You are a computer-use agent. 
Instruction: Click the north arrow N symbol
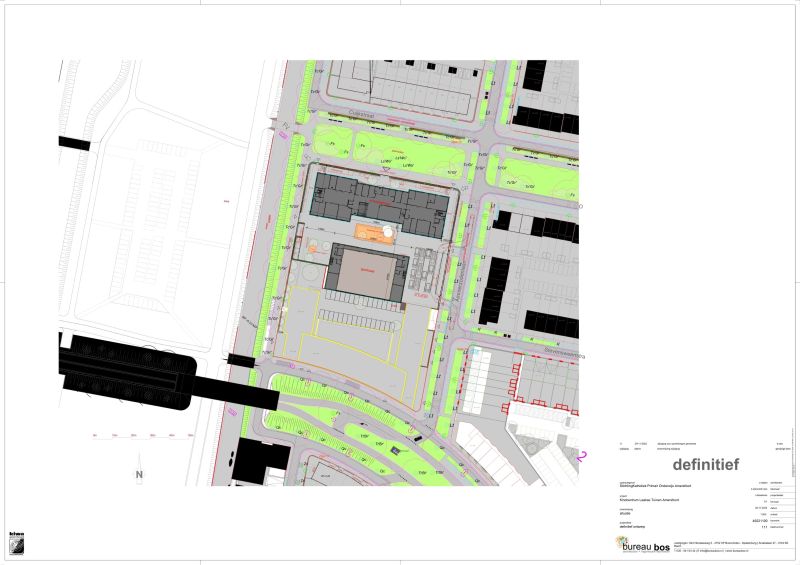pyautogui.click(x=140, y=474)
